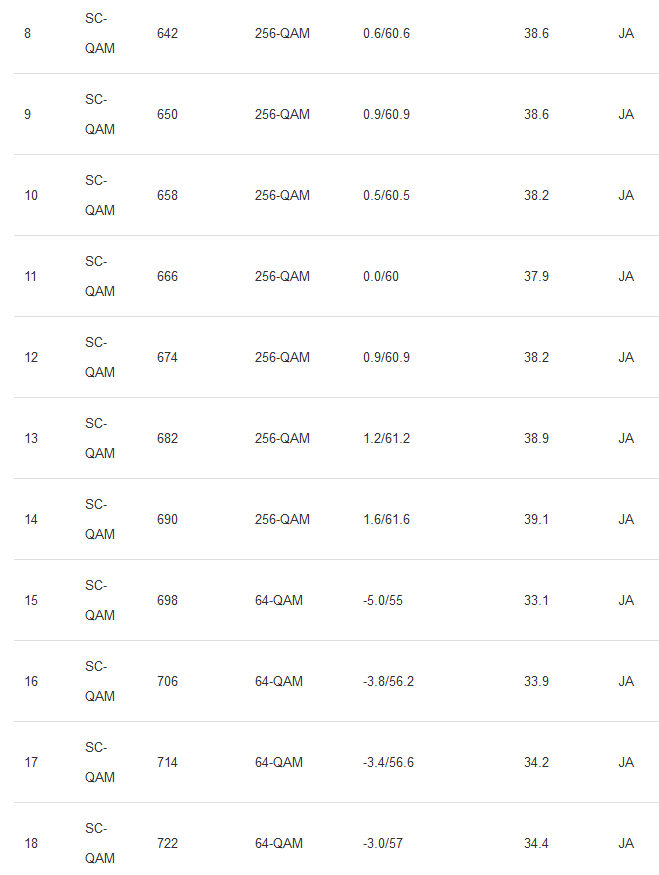Screen dimensions: 659x875
Task: Click the SC-QAM type for channel 16
Action: tap(99, 681)
